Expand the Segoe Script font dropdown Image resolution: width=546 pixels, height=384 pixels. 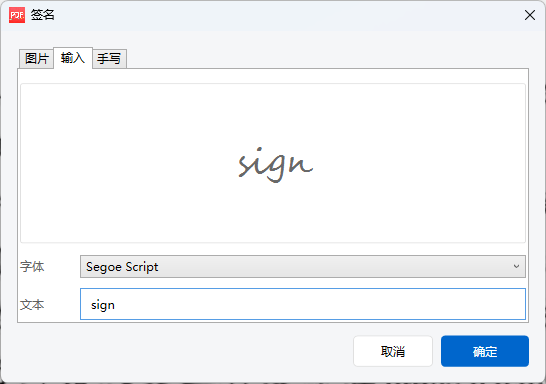pyautogui.click(x=303, y=267)
